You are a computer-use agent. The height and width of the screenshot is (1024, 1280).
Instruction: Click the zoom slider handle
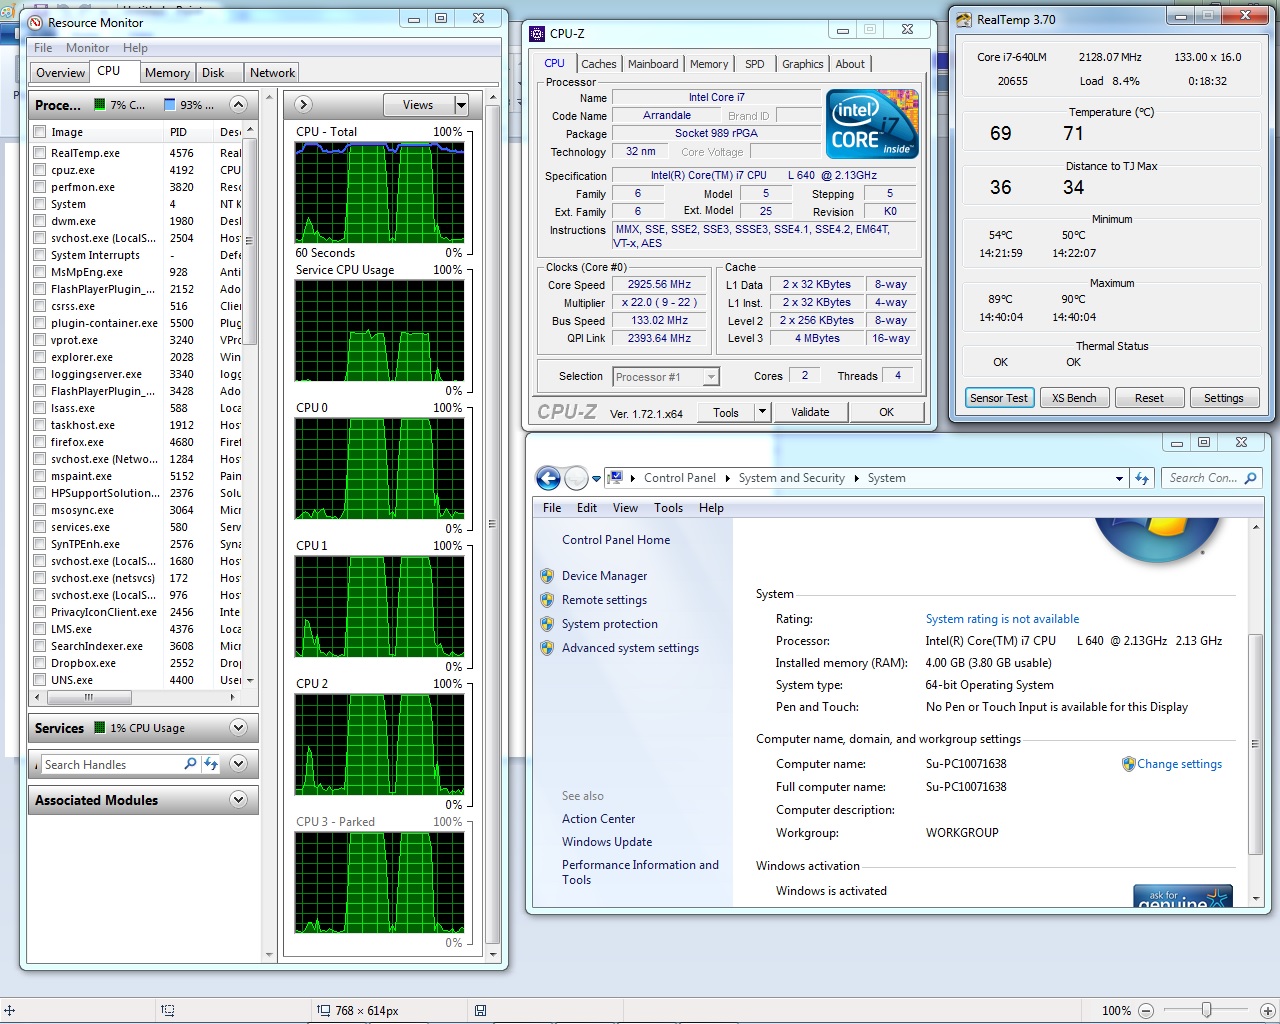(x=1207, y=1011)
